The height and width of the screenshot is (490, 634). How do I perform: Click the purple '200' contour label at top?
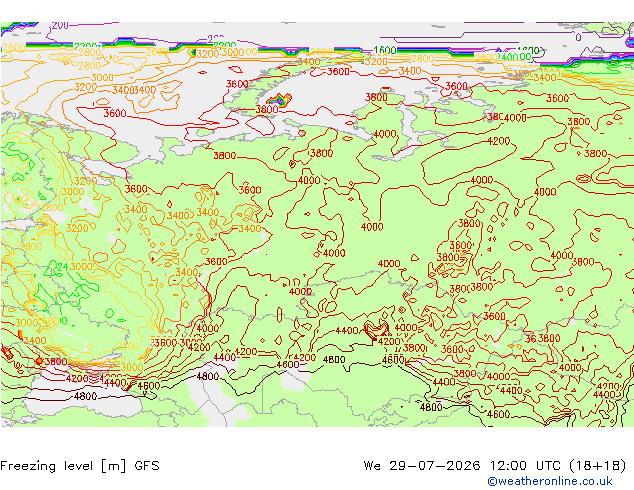[x=60, y=25]
